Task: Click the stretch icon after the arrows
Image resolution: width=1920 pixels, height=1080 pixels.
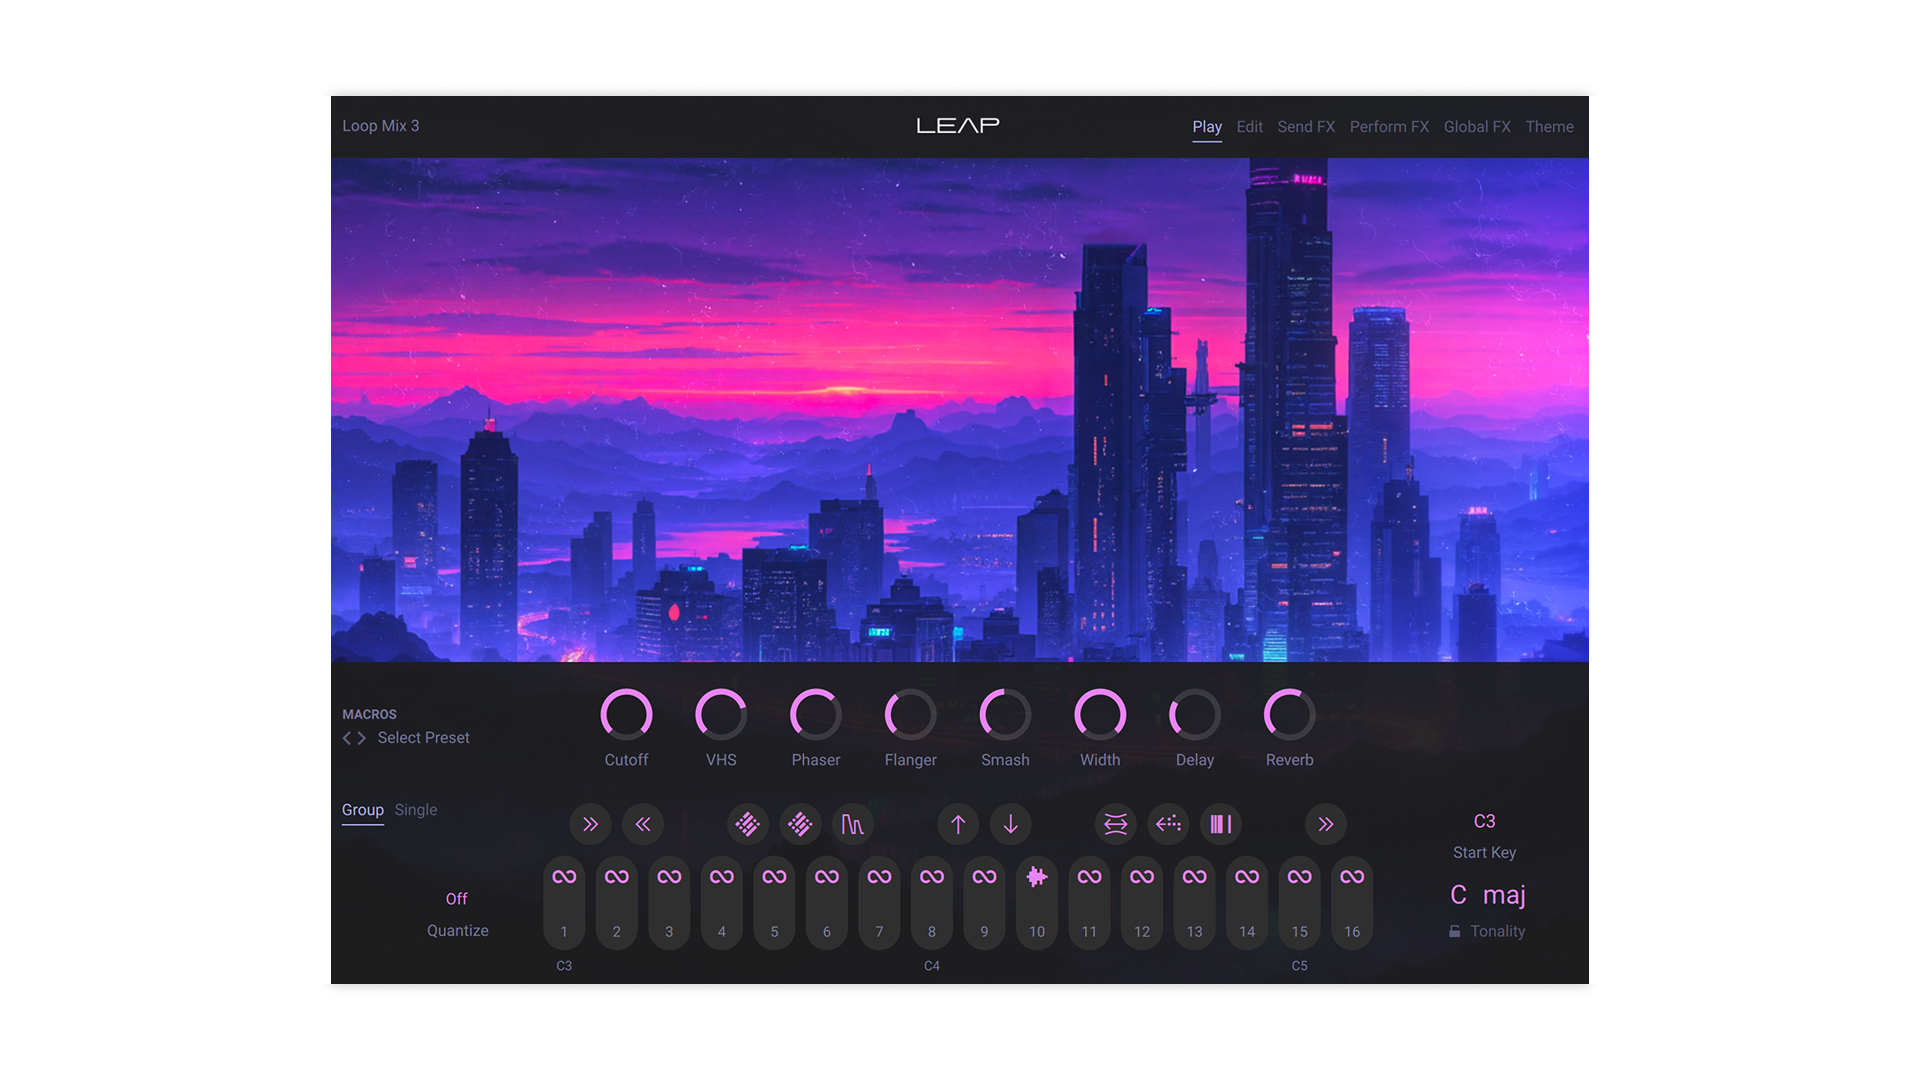Action: click(x=1114, y=824)
